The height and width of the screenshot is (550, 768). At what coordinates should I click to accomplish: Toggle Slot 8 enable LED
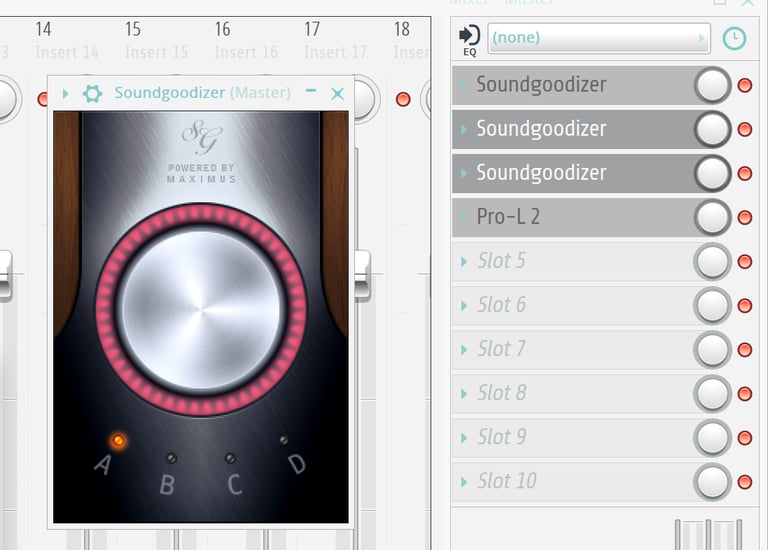(745, 394)
